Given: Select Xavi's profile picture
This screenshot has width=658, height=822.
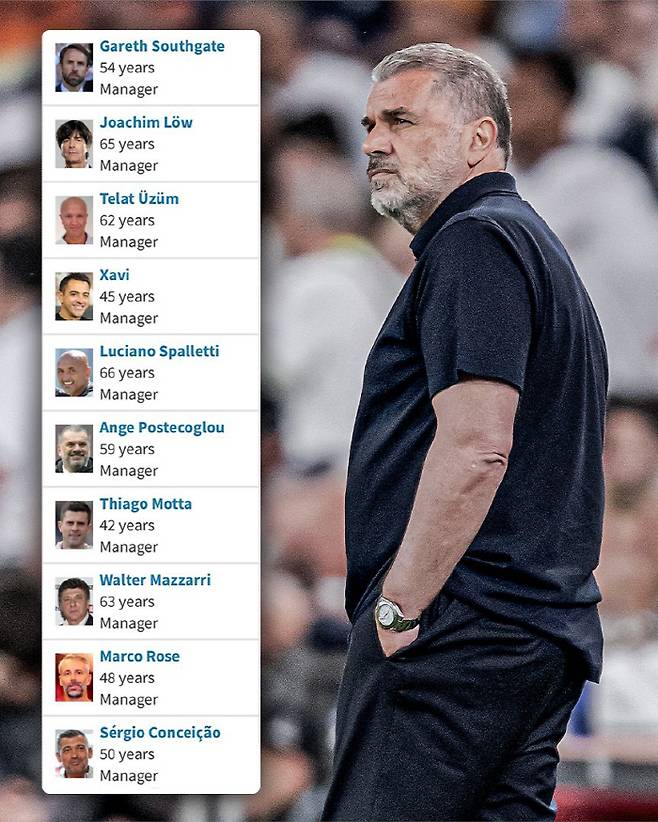Looking at the screenshot, I should coord(74,296).
